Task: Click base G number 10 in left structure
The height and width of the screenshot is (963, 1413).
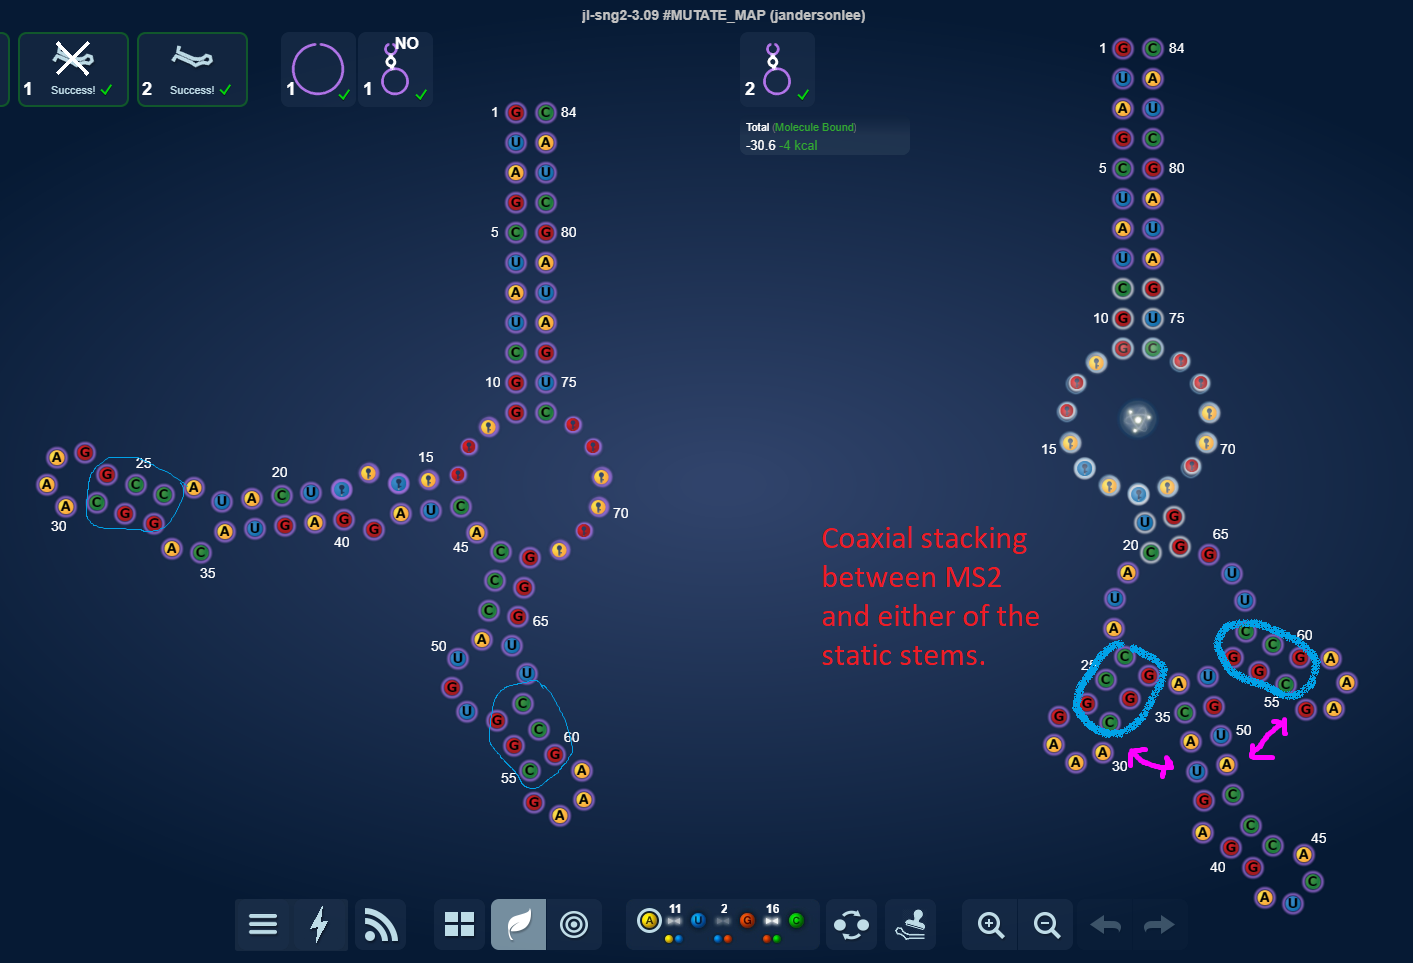Action: [x=516, y=382]
